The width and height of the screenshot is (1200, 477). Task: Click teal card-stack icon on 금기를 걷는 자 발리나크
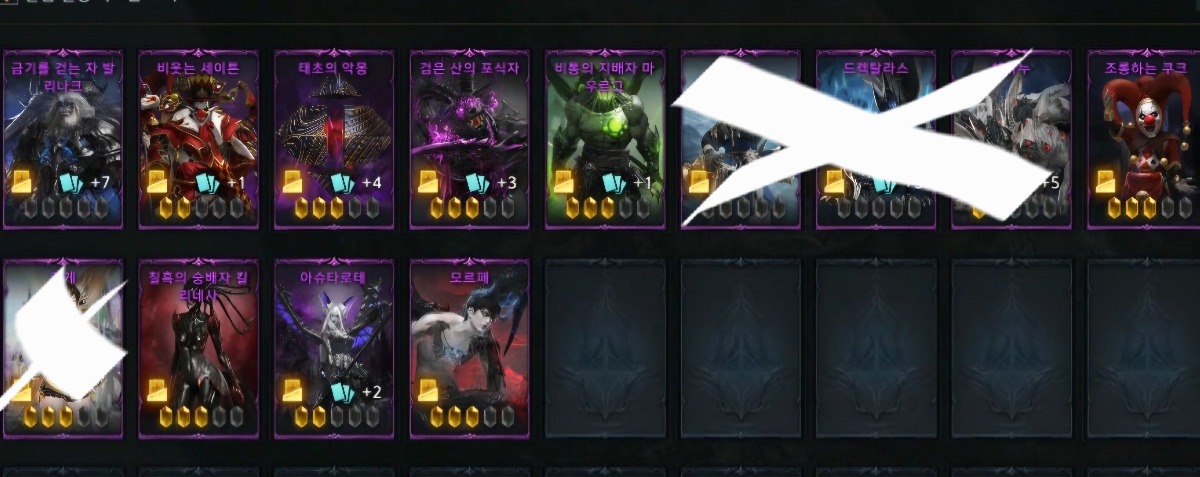coord(70,182)
